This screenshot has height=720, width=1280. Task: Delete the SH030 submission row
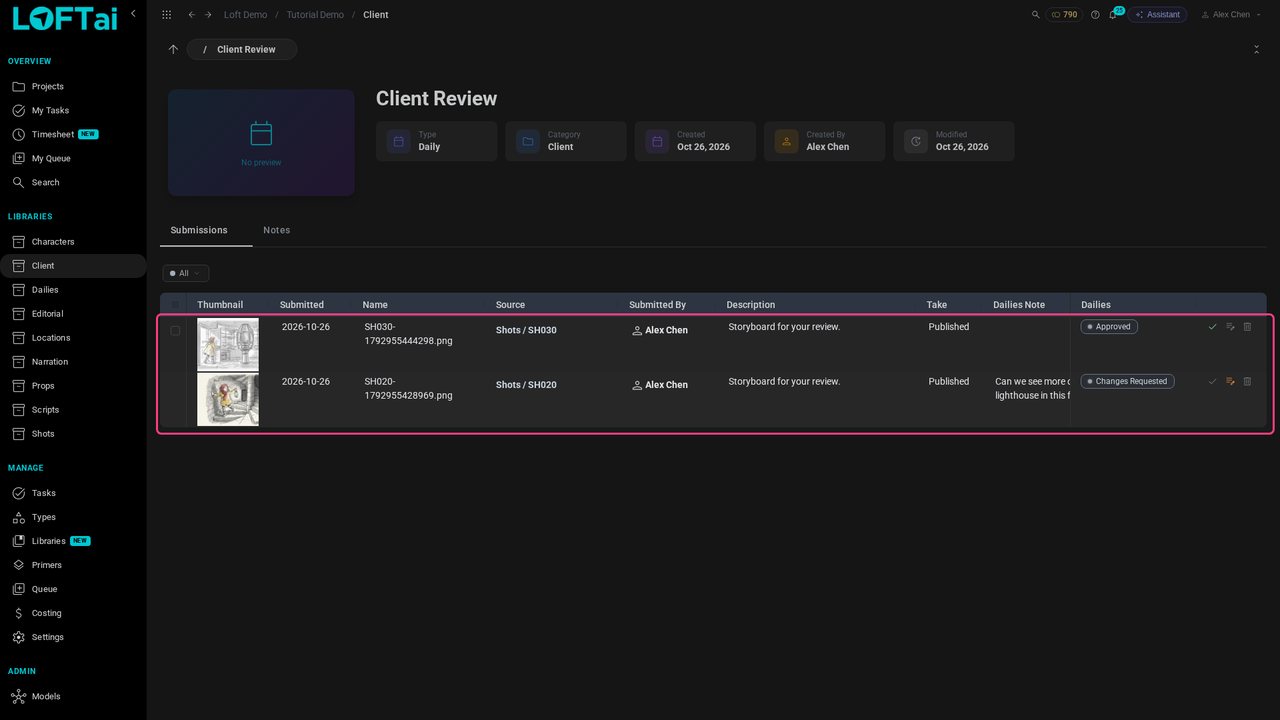coord(1247,327)
